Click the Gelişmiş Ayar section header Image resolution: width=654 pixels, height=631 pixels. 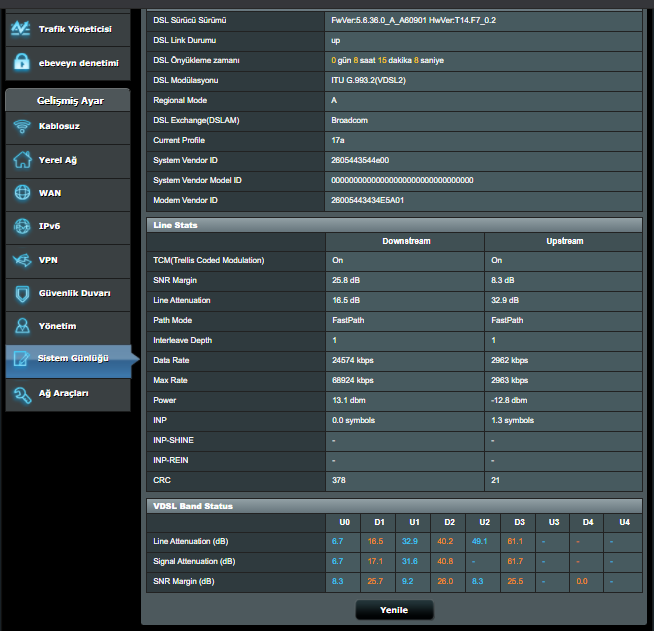(x=68, y=100)
